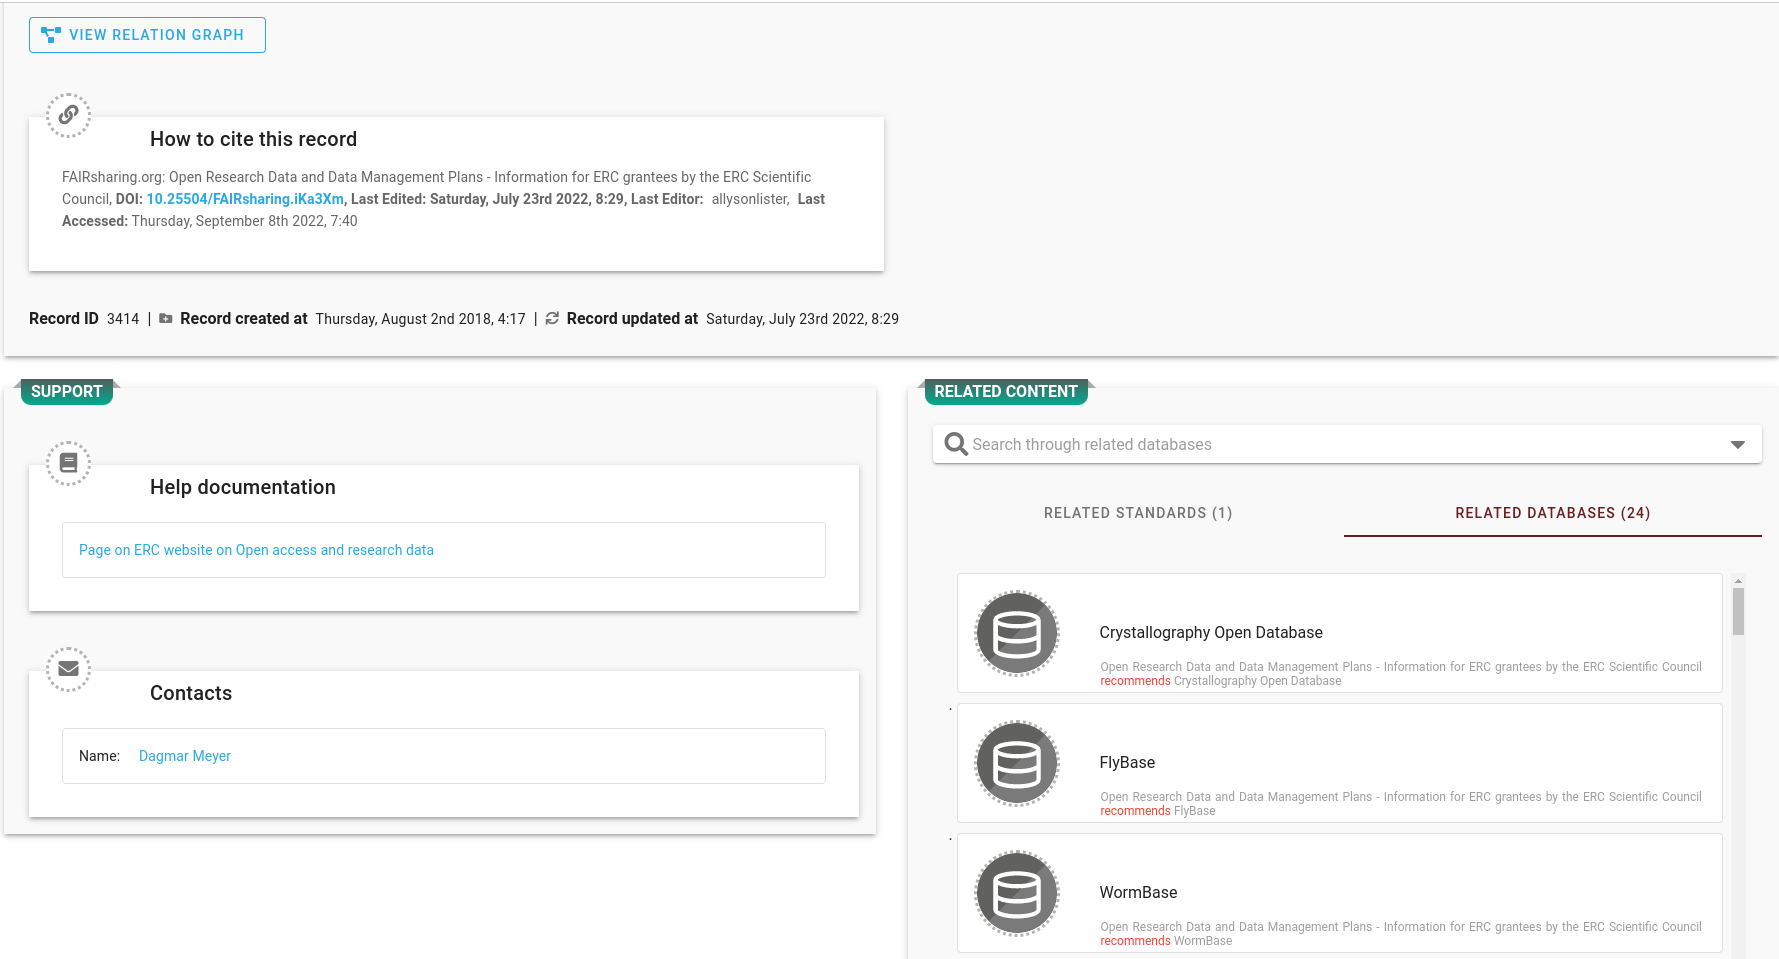Image resolution: width=1779 pixels, height=959 pixels.
Task: Open WormBase record title
Action: coord(1138,893)
